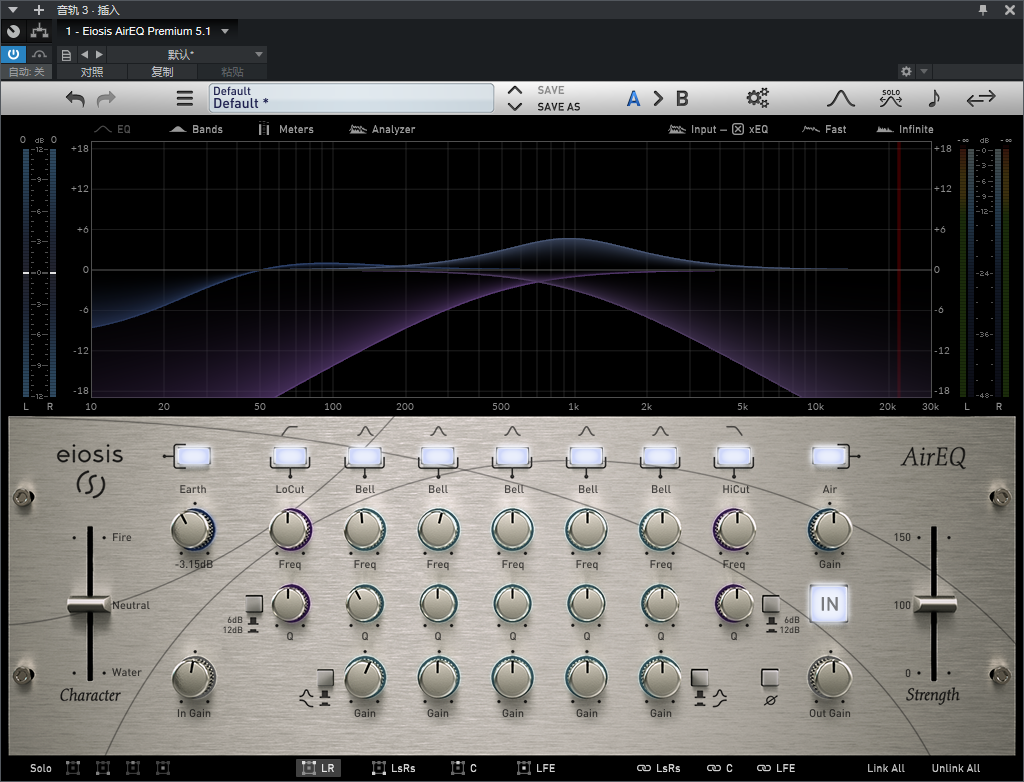Image resolution: width=1024 pixels, height=782 pixels.
Task: Click the double-arrow swap icon
Action: coord(981,98)
